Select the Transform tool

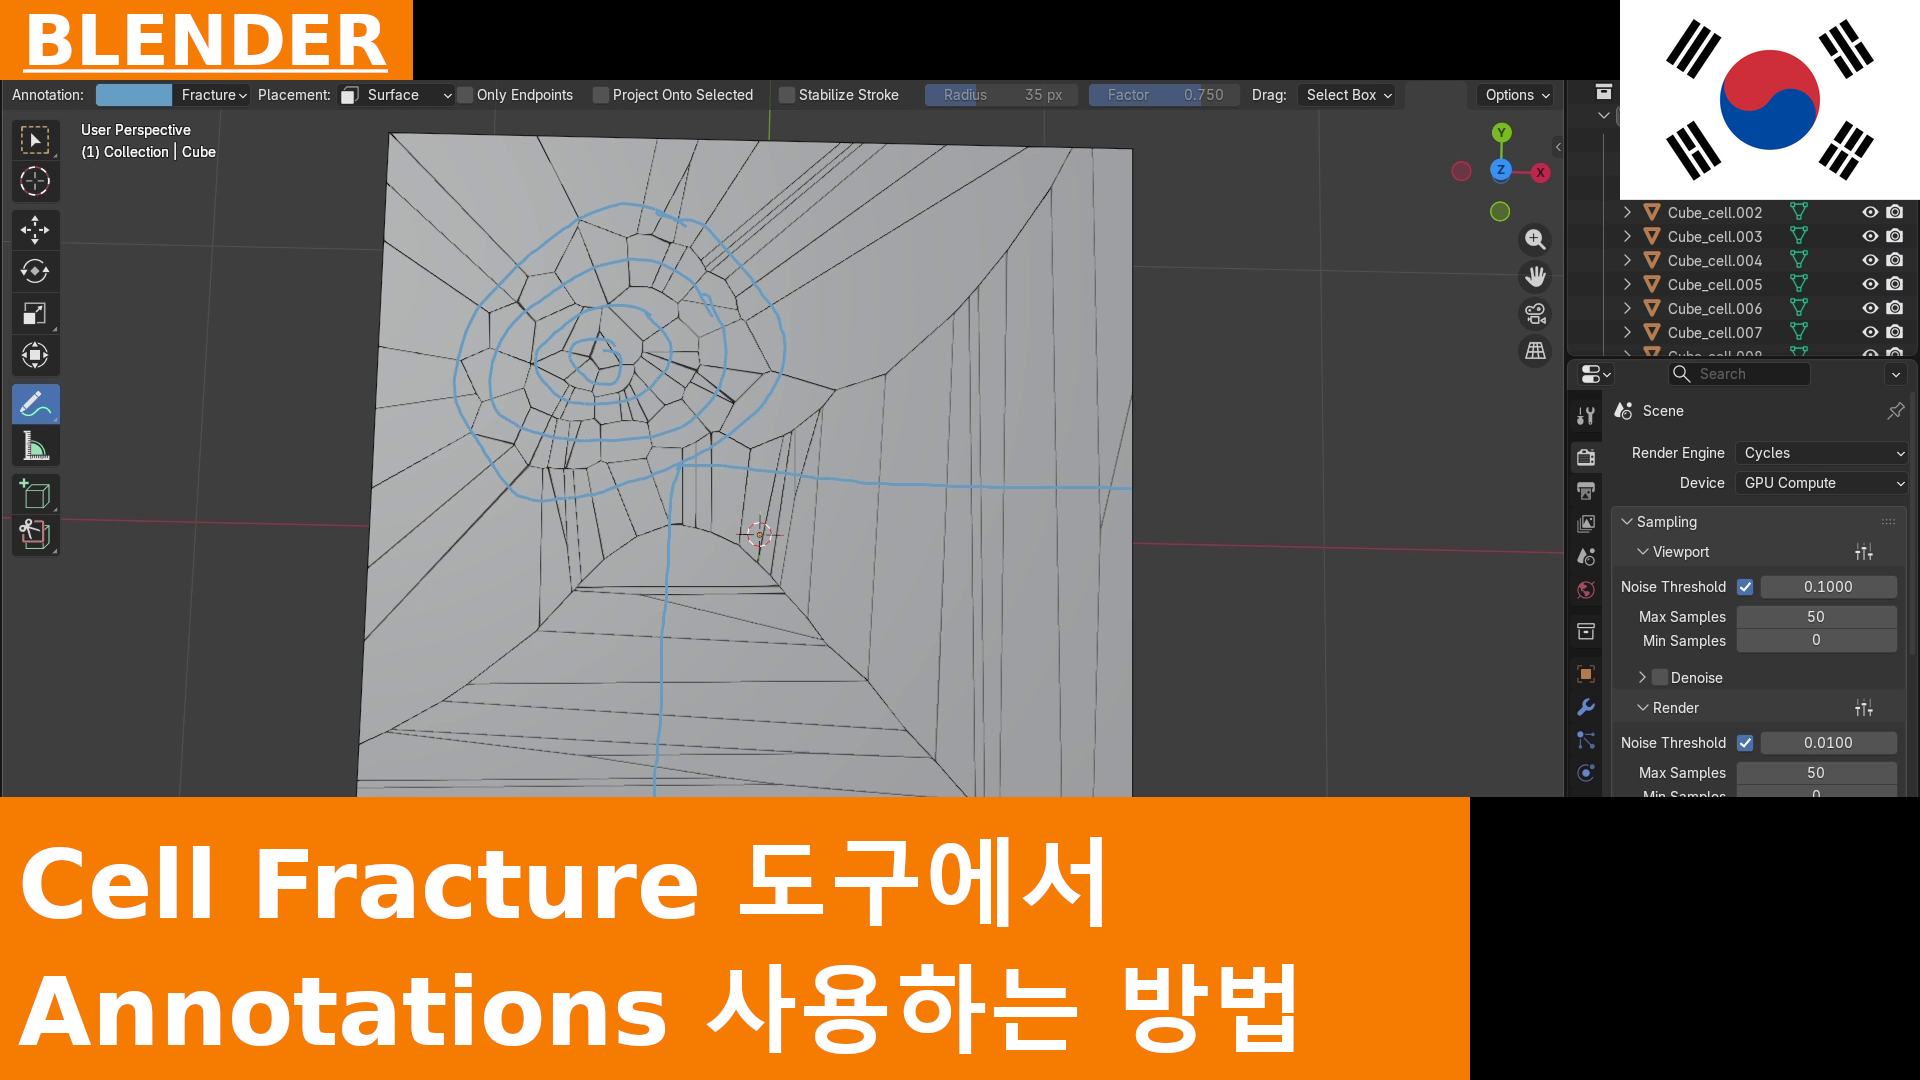pyautogui.click(x=35, y=355)
